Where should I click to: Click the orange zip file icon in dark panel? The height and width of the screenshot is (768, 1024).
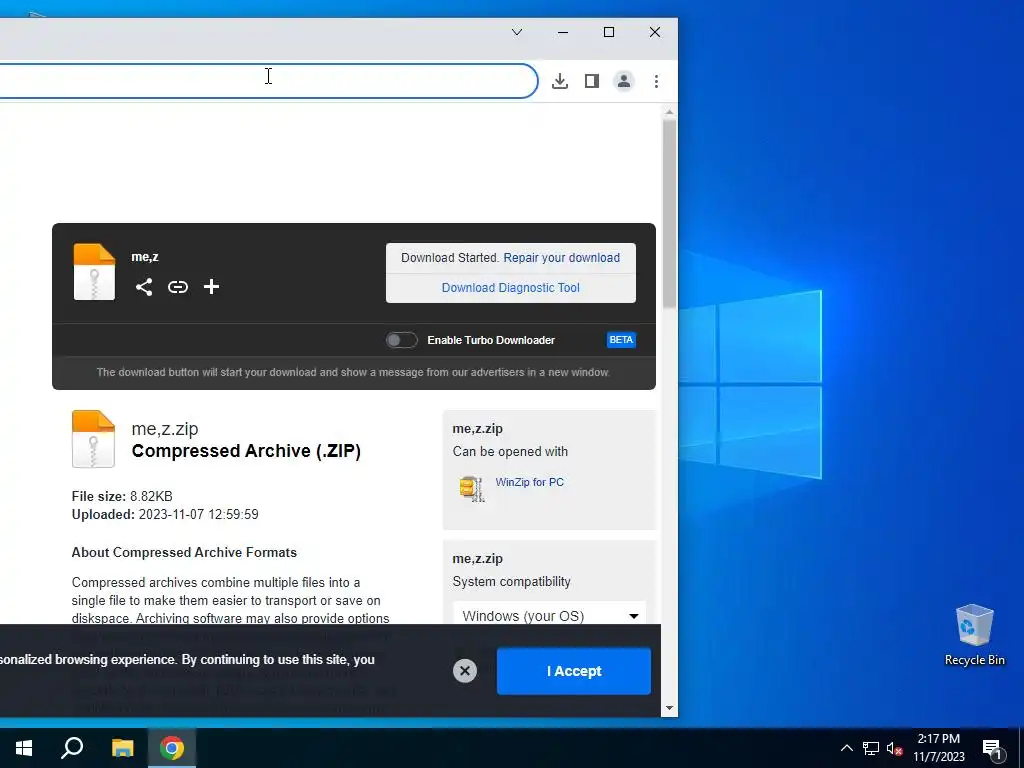[94, 272]
